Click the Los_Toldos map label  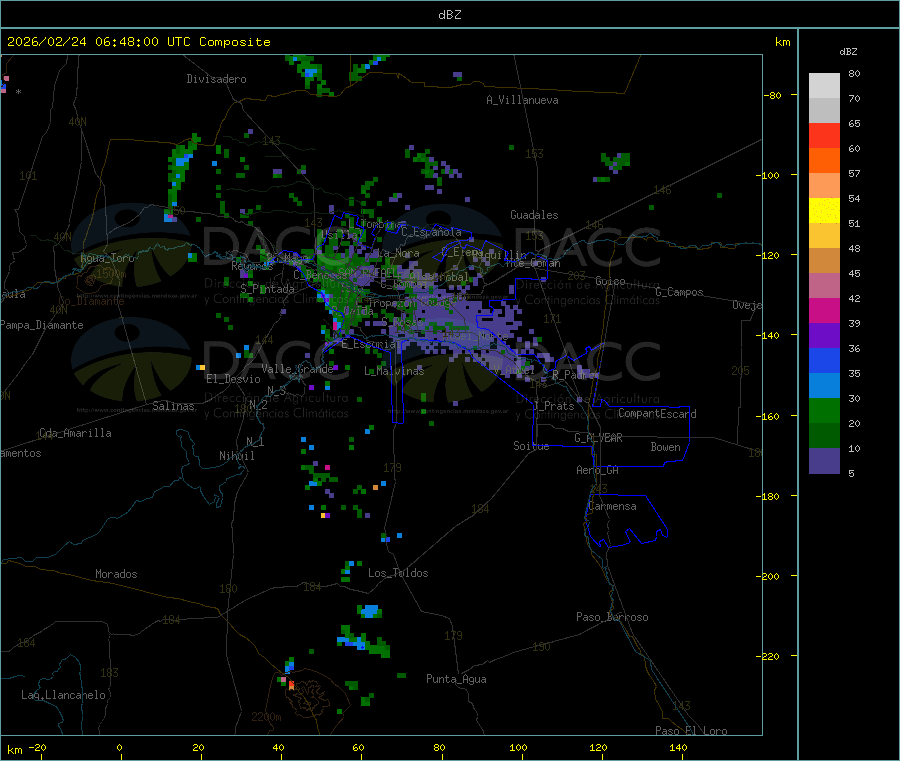(398, 573)
